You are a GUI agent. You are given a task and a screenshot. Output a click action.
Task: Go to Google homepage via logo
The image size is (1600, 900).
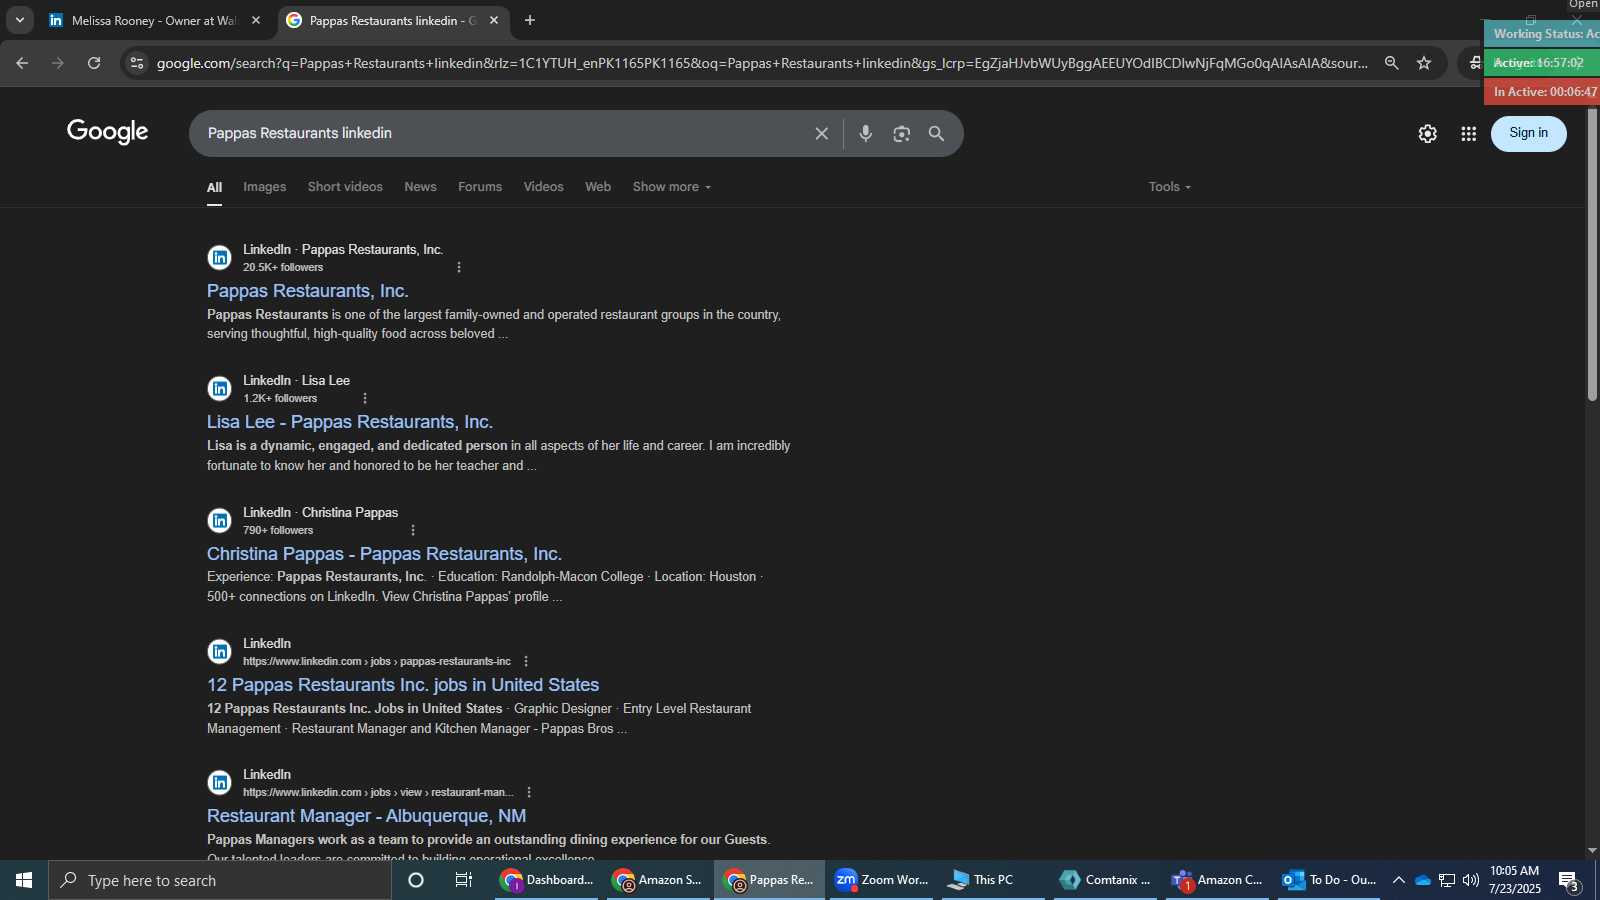[108, 131]
